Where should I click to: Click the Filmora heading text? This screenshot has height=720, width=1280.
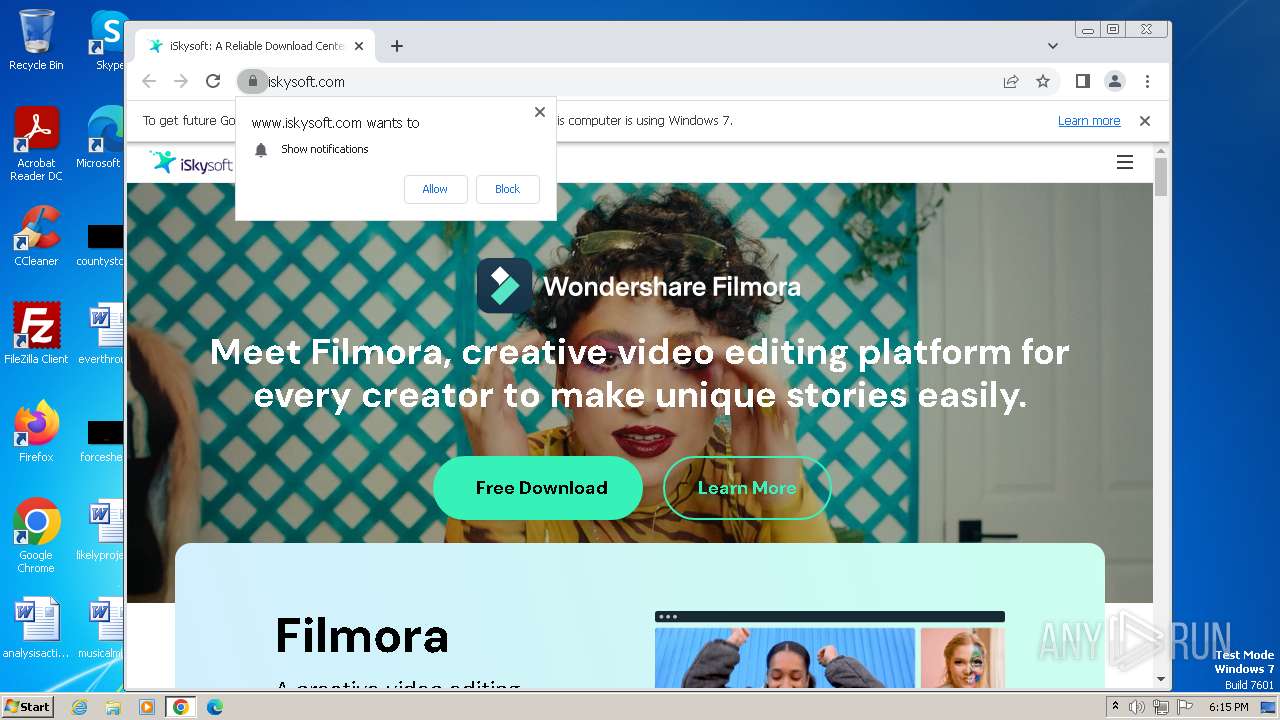pyautogui.click(x=362, y=635)
